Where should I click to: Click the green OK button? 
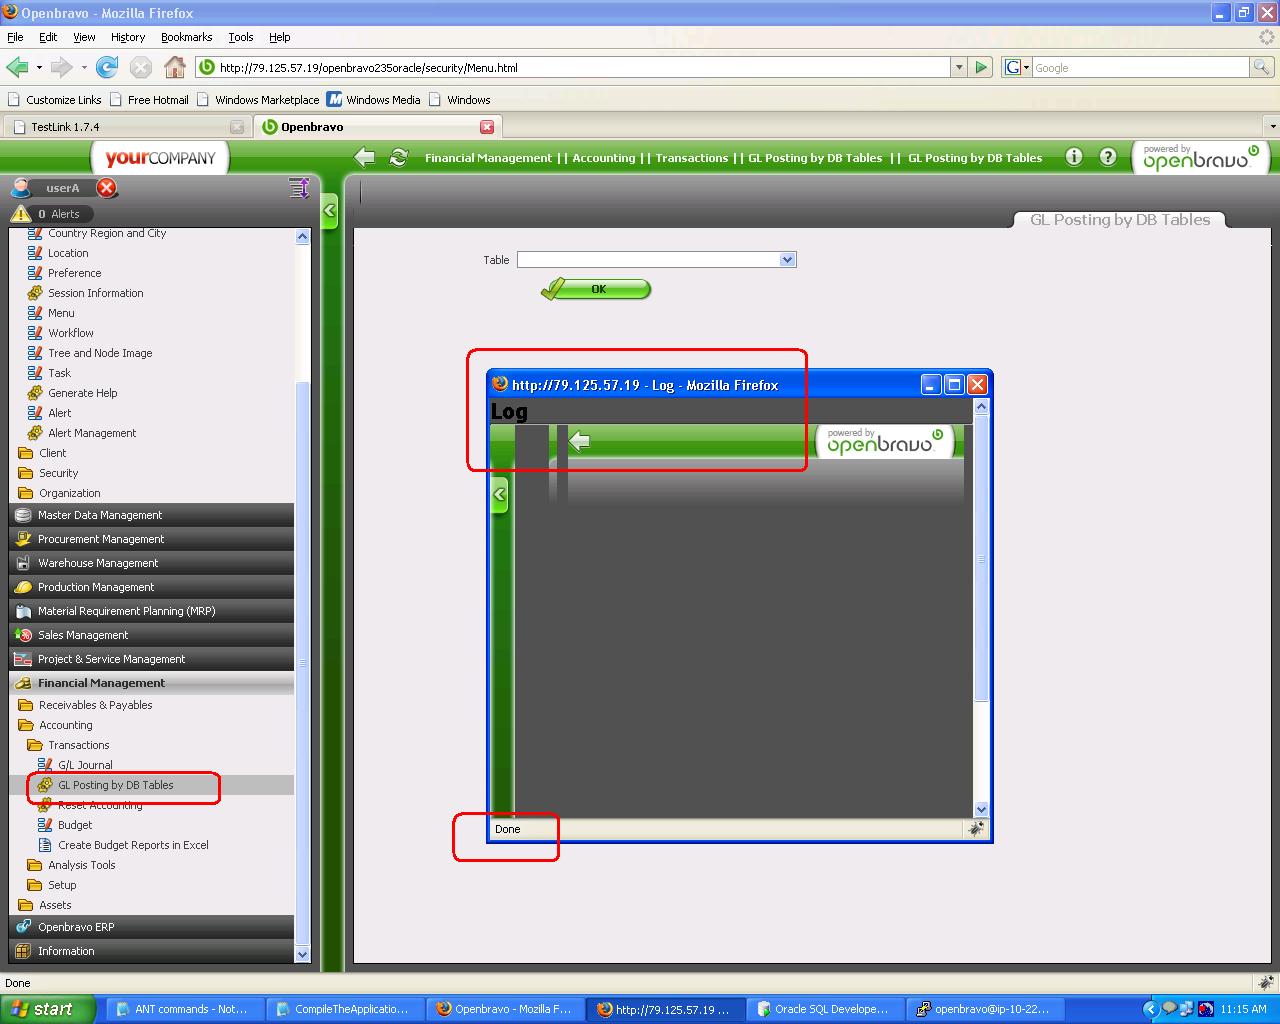[596, 289]
